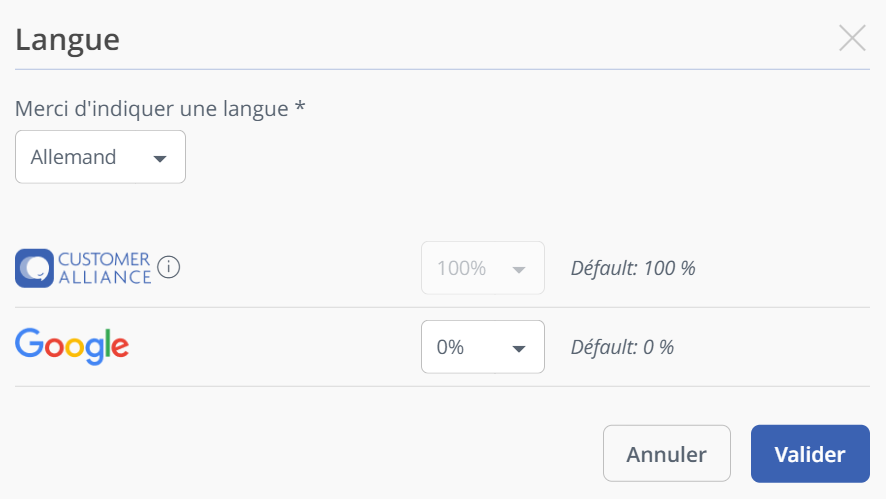The height and width of the screenshot is (499, 886).
Task: Open the Allemand language dropdown
Action: click(x=101, y=157)
